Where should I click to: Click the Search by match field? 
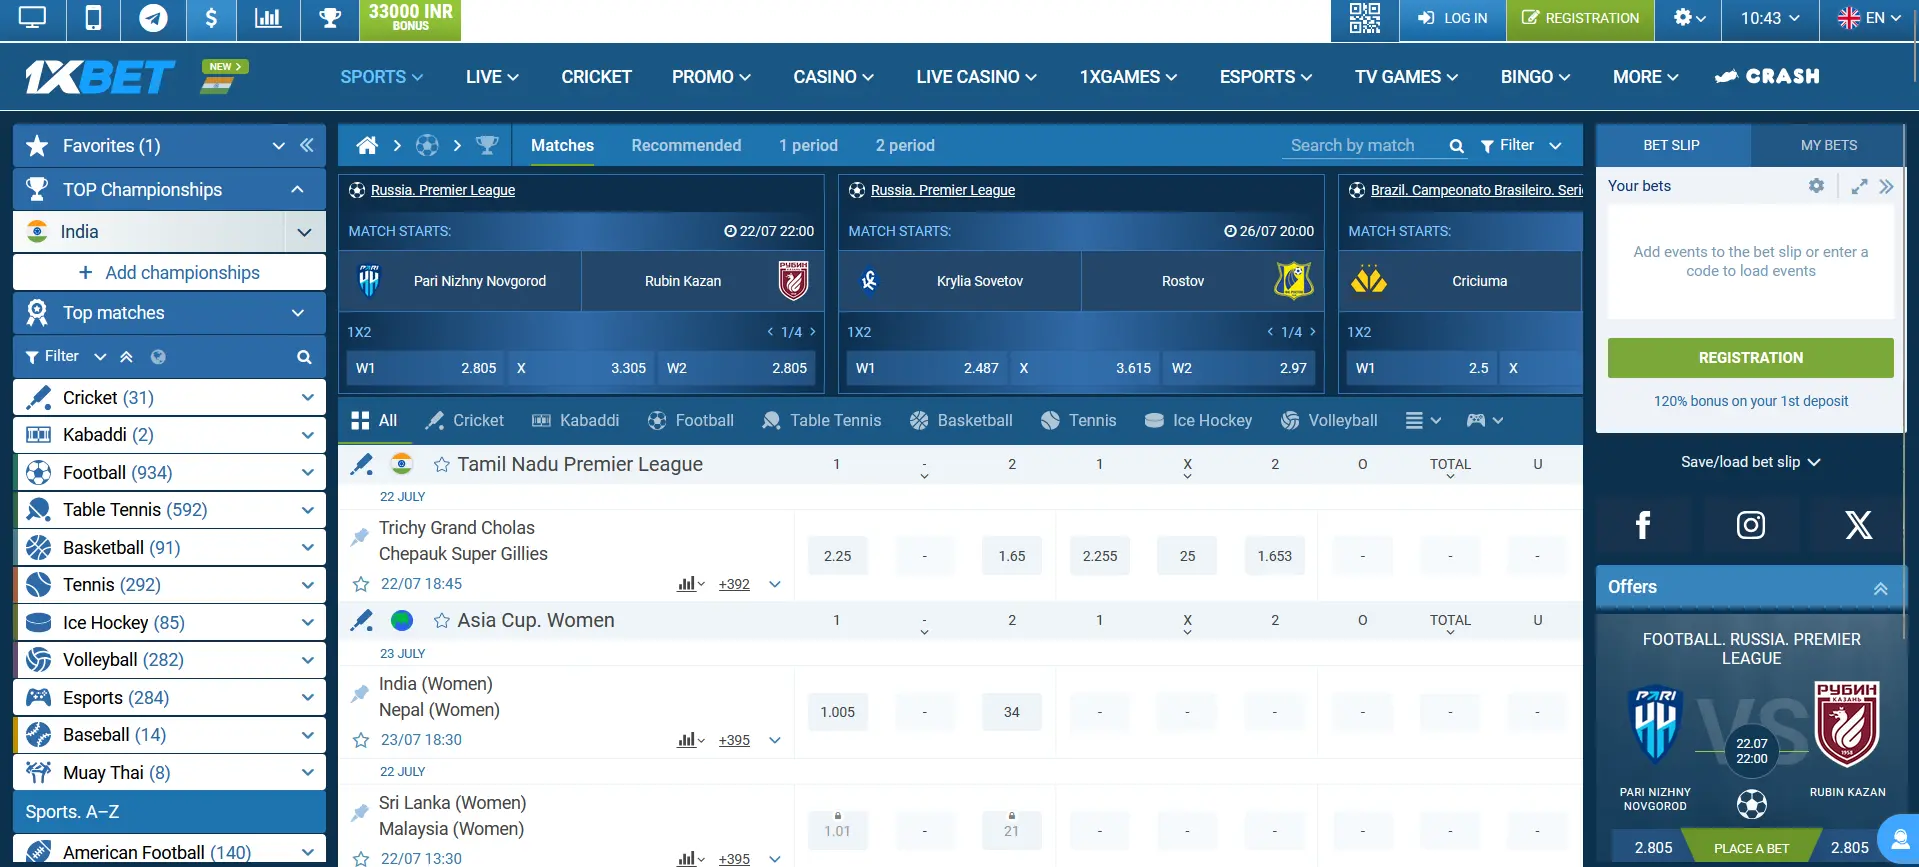click(1364, 146)
